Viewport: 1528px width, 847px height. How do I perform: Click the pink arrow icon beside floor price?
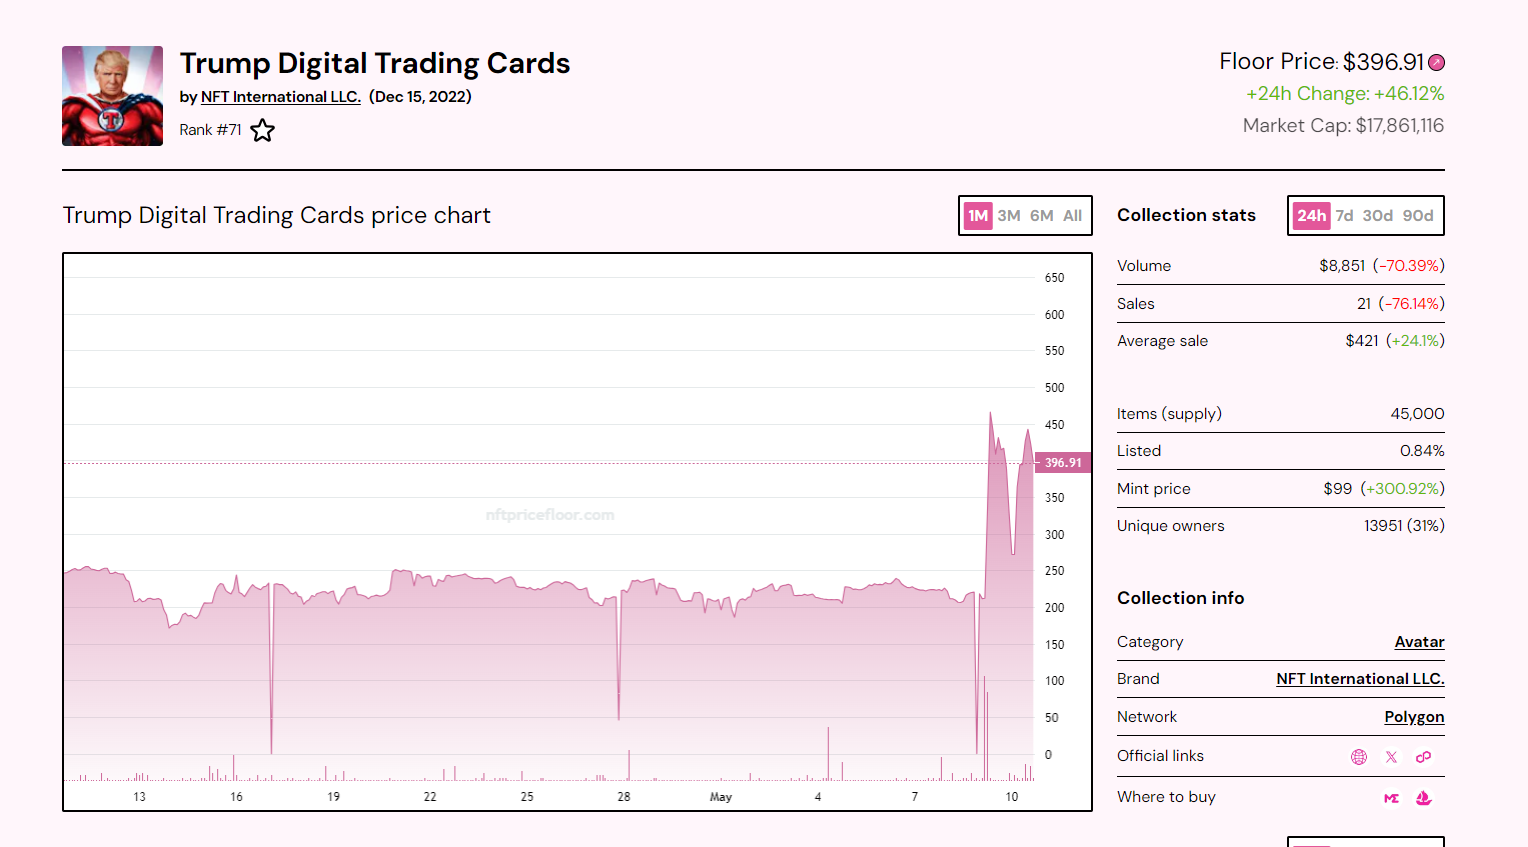[1436, 63]
